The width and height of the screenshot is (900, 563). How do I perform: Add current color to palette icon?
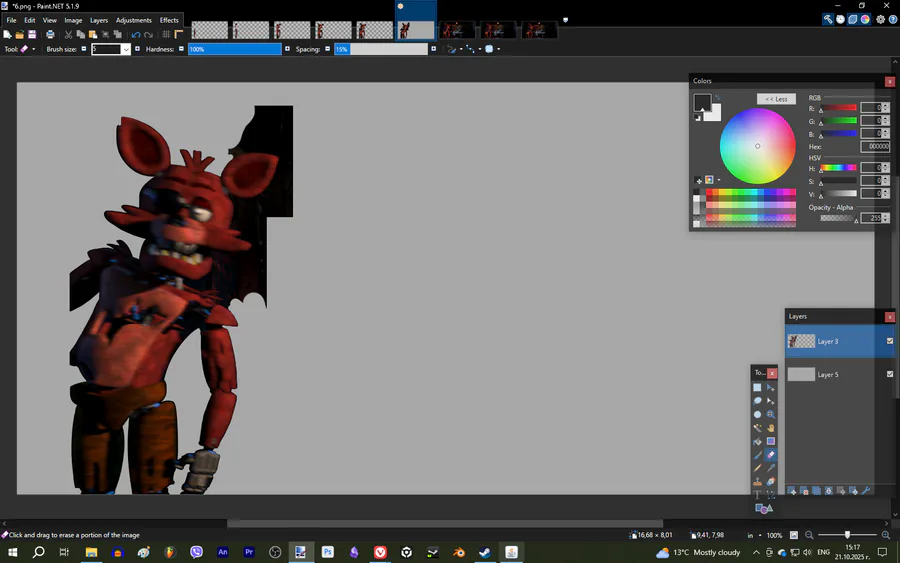[x=698, y=180]
